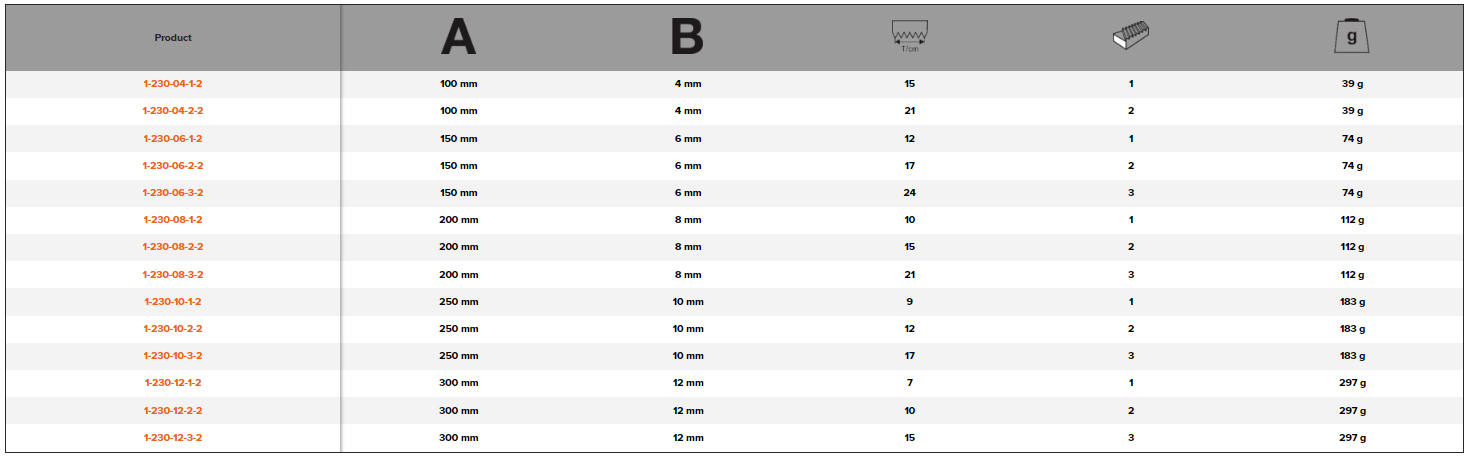
Task: Click the large B dimension header
Action: pos(687,38)
